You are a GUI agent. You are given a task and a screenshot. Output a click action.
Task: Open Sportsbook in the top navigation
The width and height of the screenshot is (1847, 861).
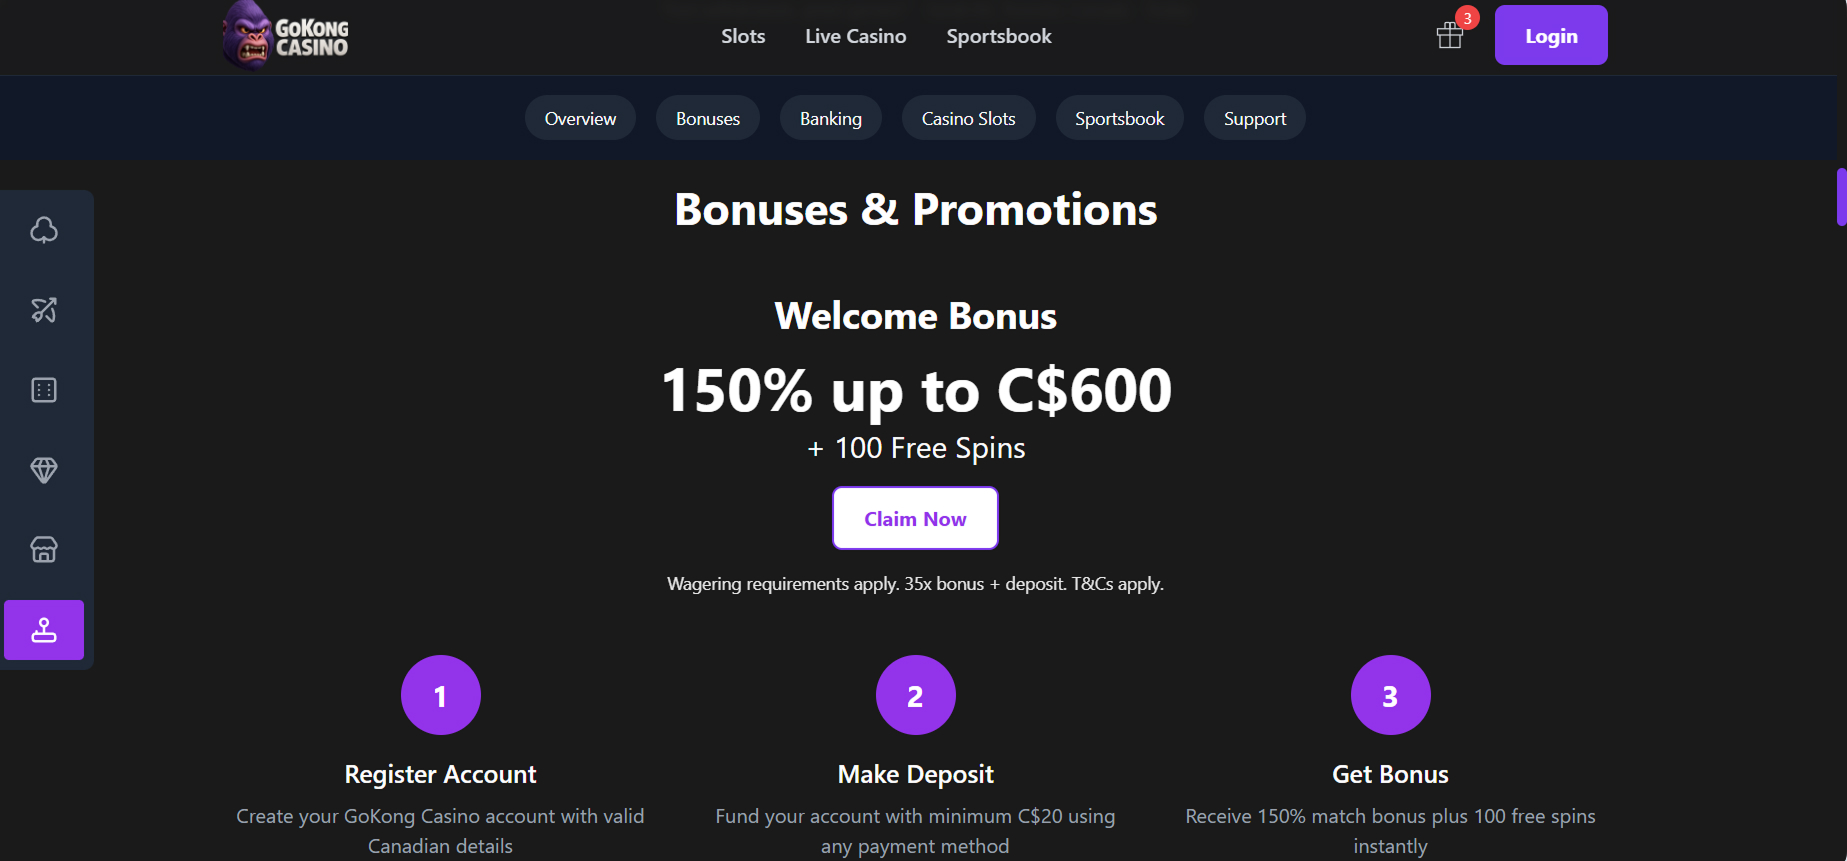999,36
